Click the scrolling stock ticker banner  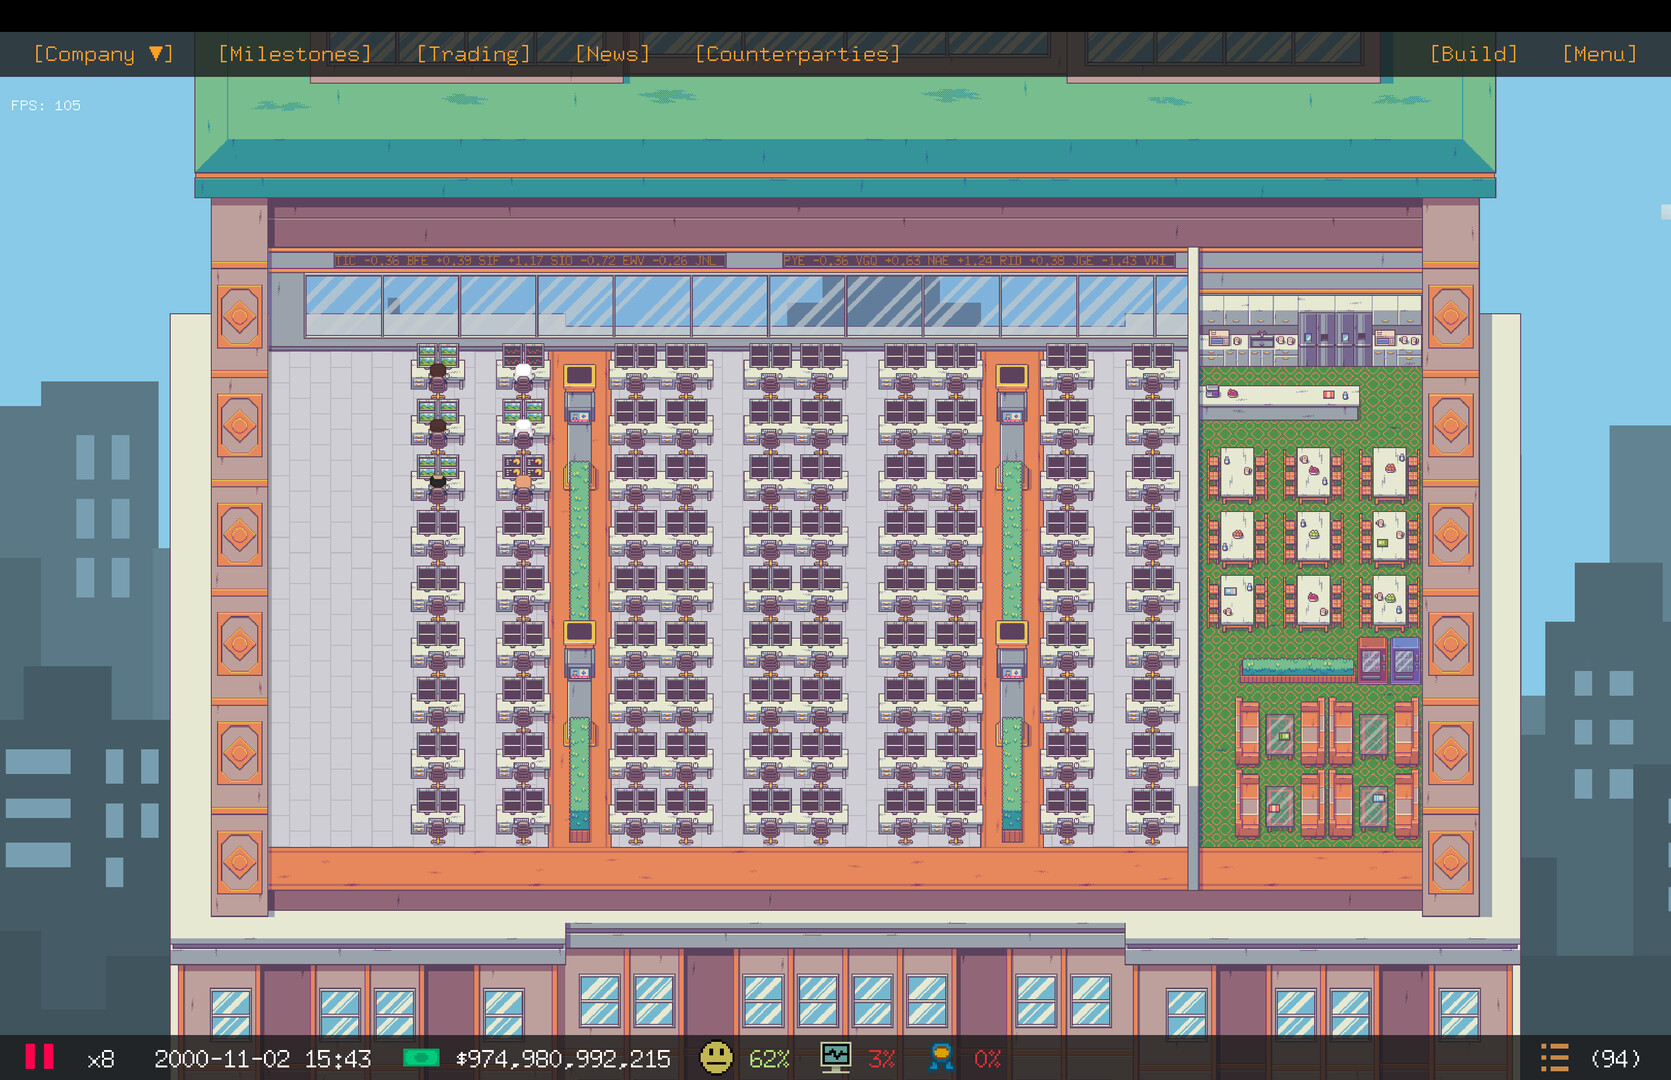750,260
